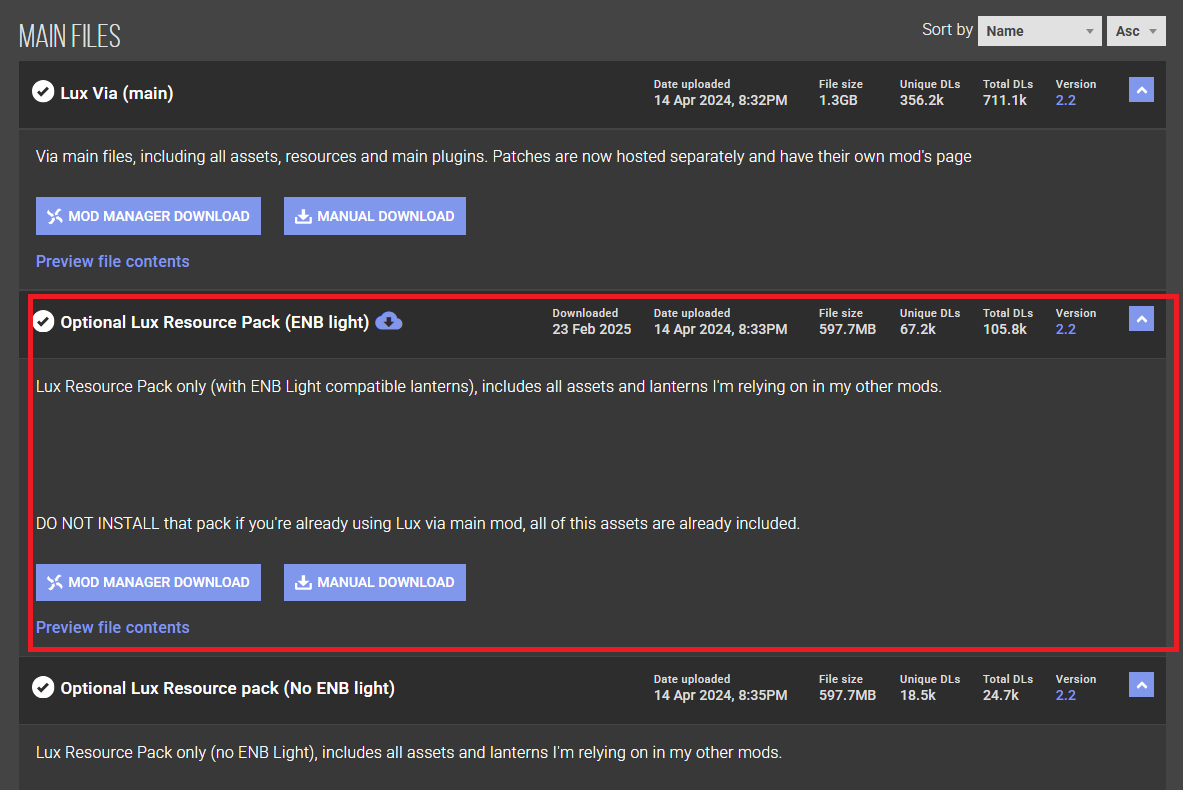Click Mod Manager Download for Lux Via (main)

pyautogui.click(x=148, y=216)
